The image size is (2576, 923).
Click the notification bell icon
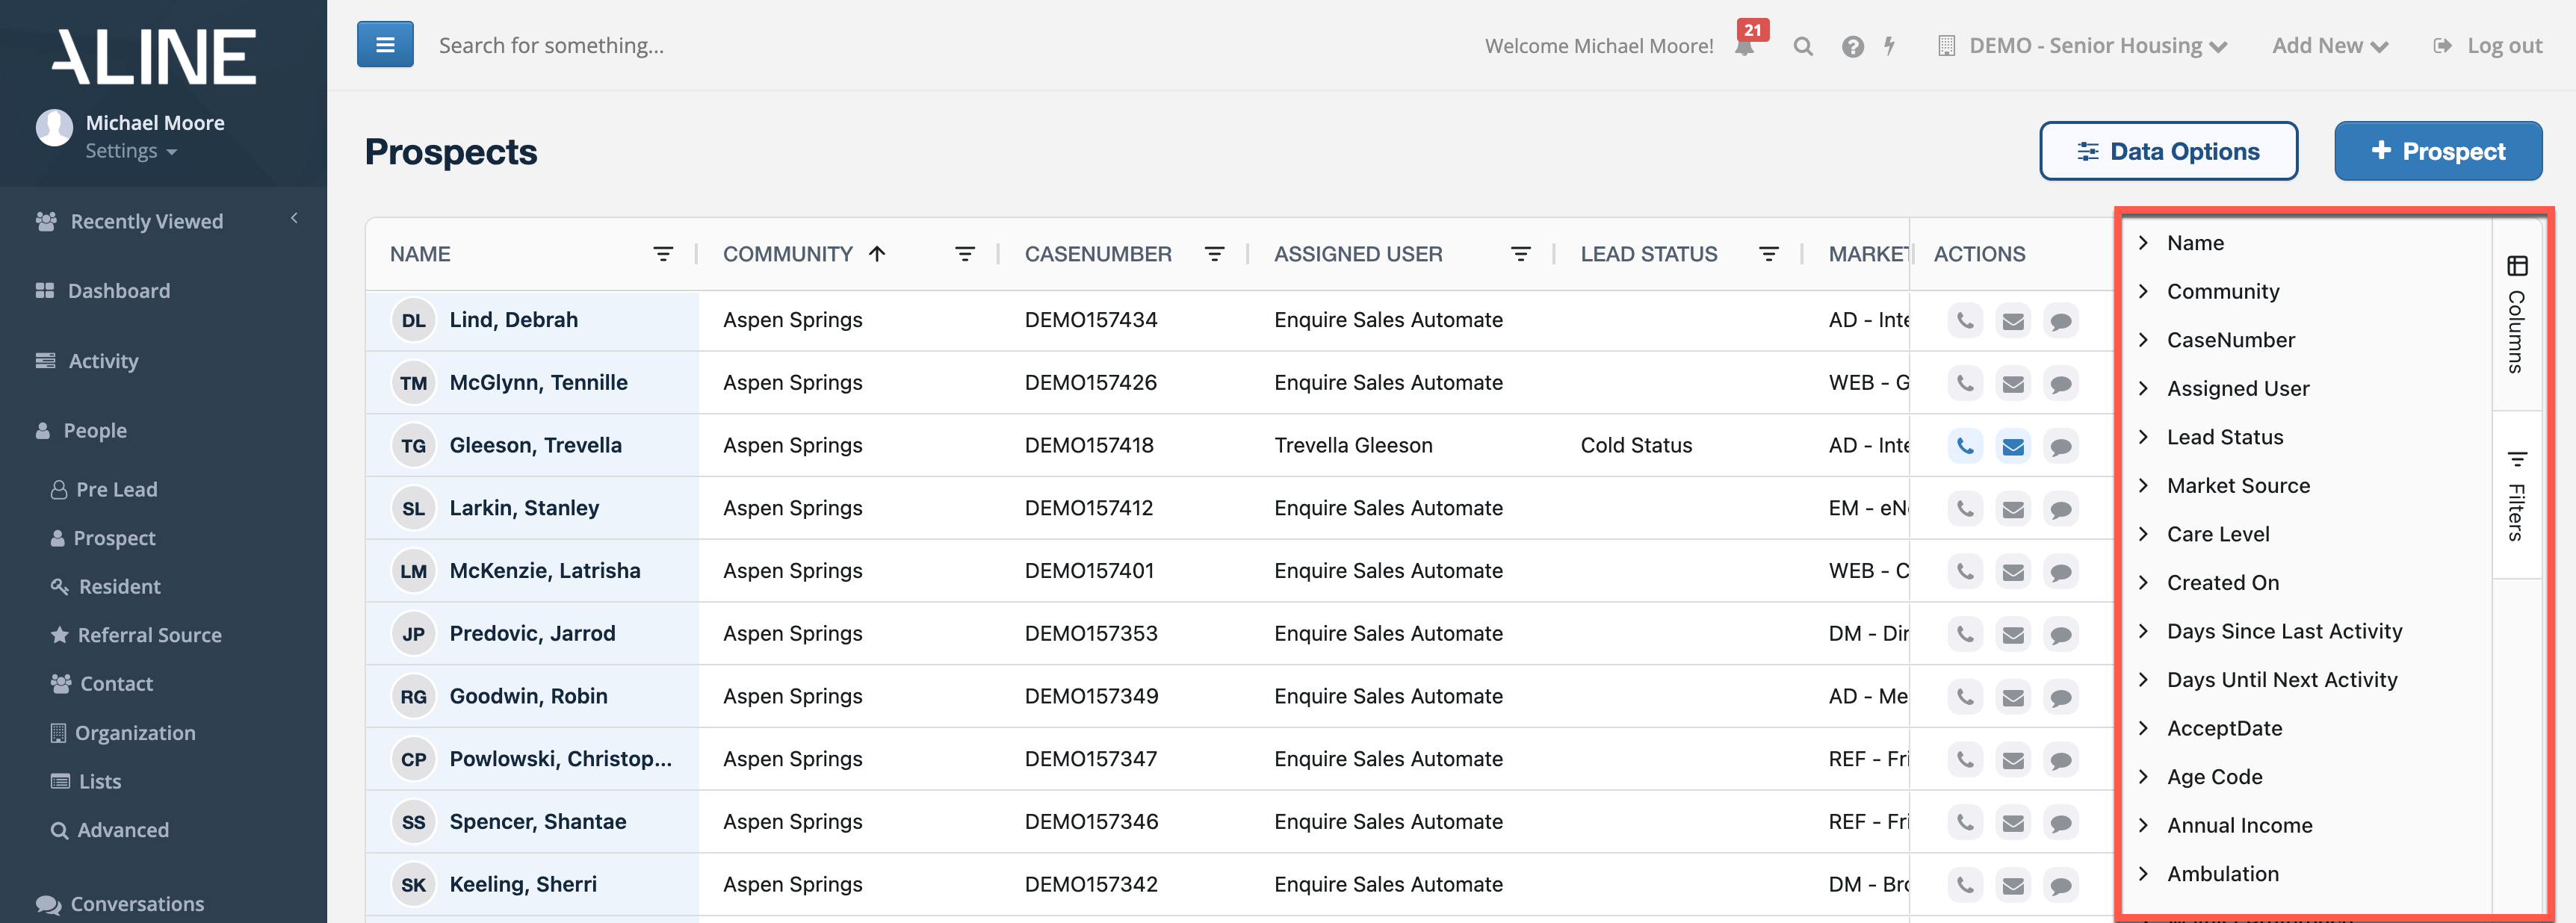point(1745,46)
